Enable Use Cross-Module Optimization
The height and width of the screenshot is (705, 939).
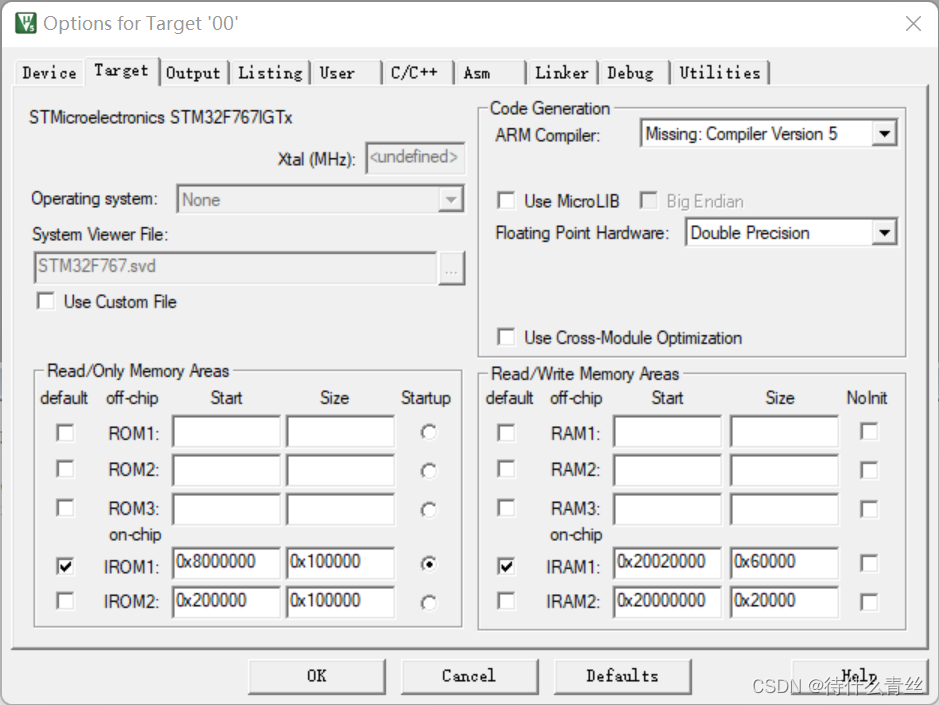pyautogui.click(x=506, y=337)
